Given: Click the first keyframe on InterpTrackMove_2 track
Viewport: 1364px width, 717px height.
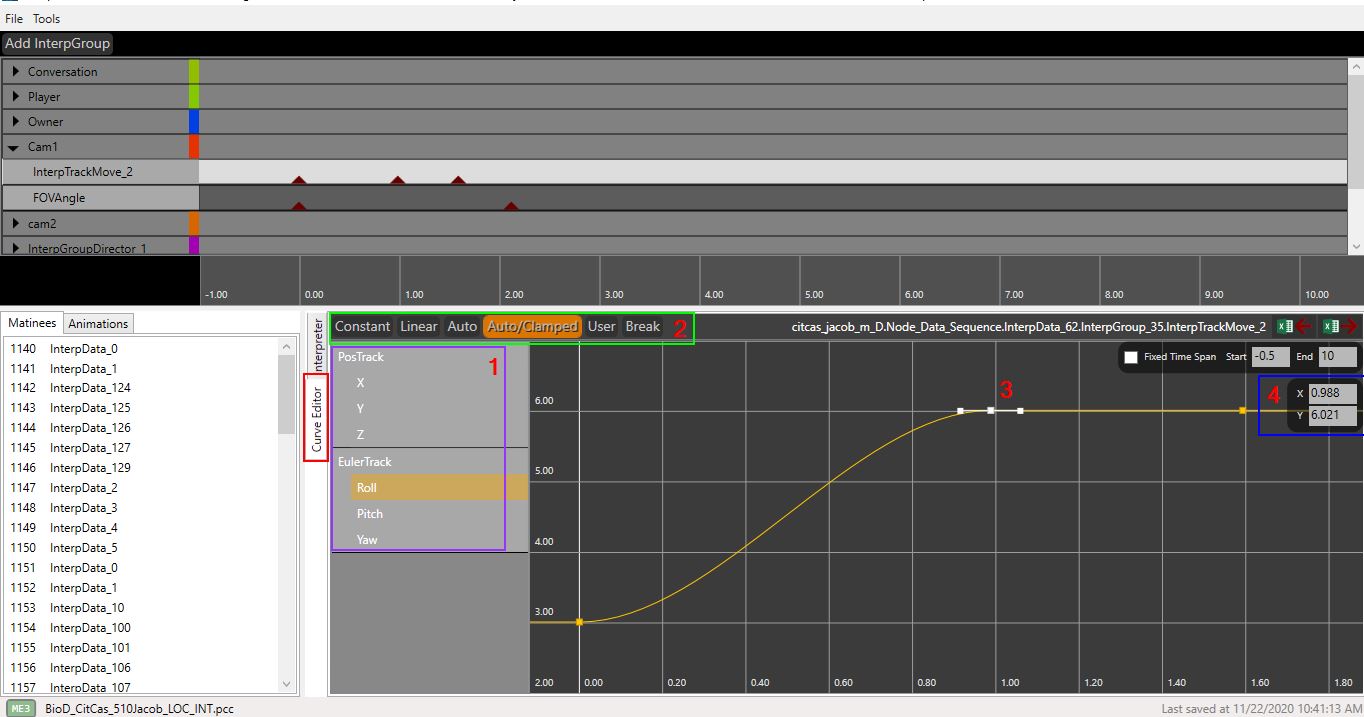Looking at the screenshot, I should (x=298, y=180).
